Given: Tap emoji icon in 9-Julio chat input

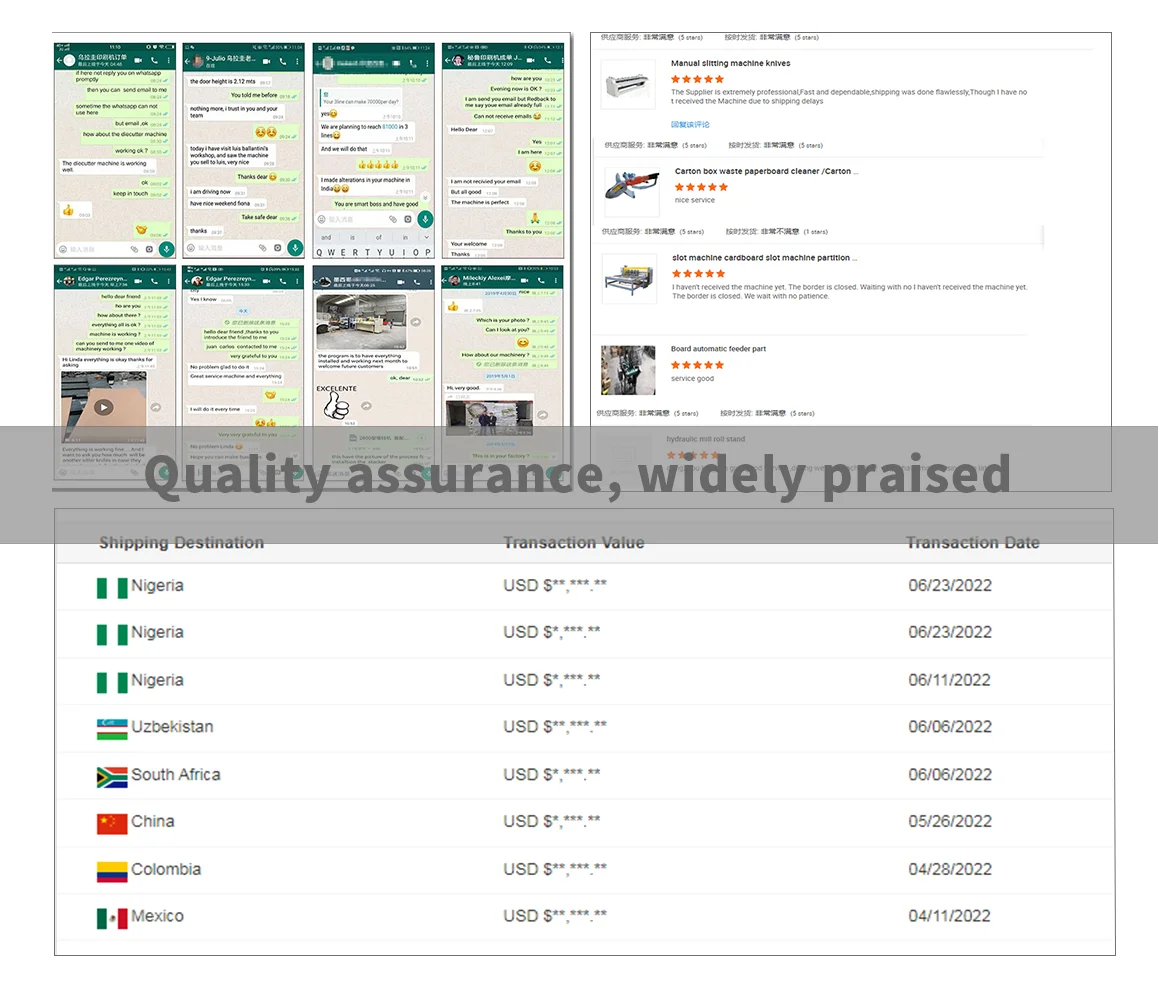Looking at the screenshot, I should point(191,248).
